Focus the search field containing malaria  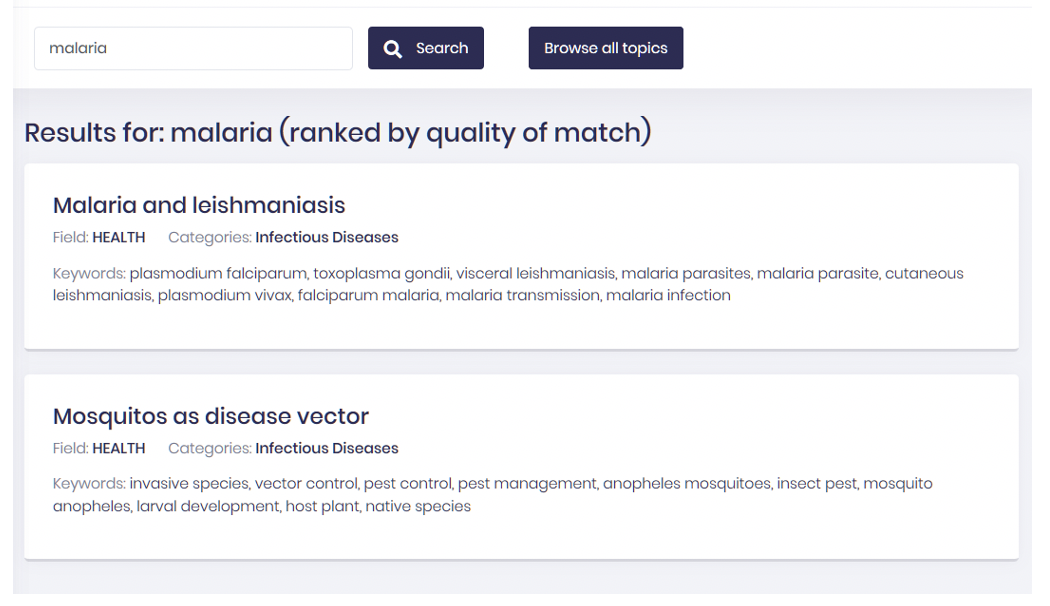tap(194, 48)
